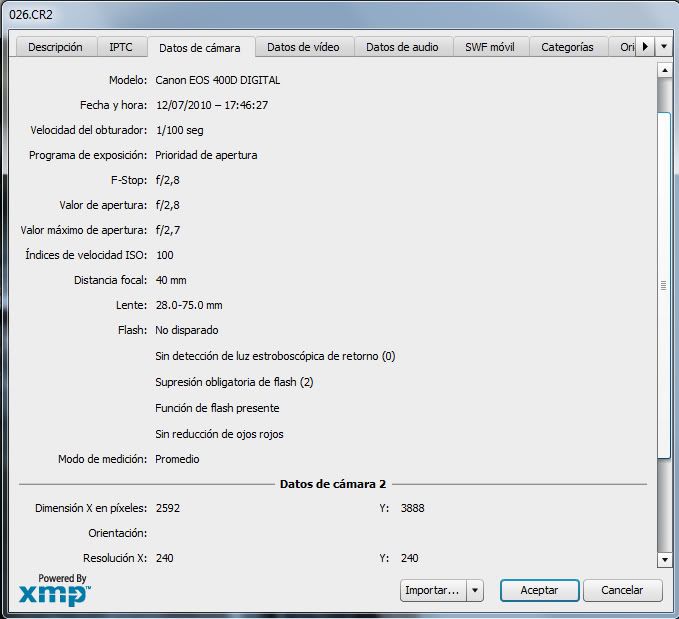Click the Distancia focal label
Image resolution: width=679 pixels, height=619 pixels.
click(110, 280)
